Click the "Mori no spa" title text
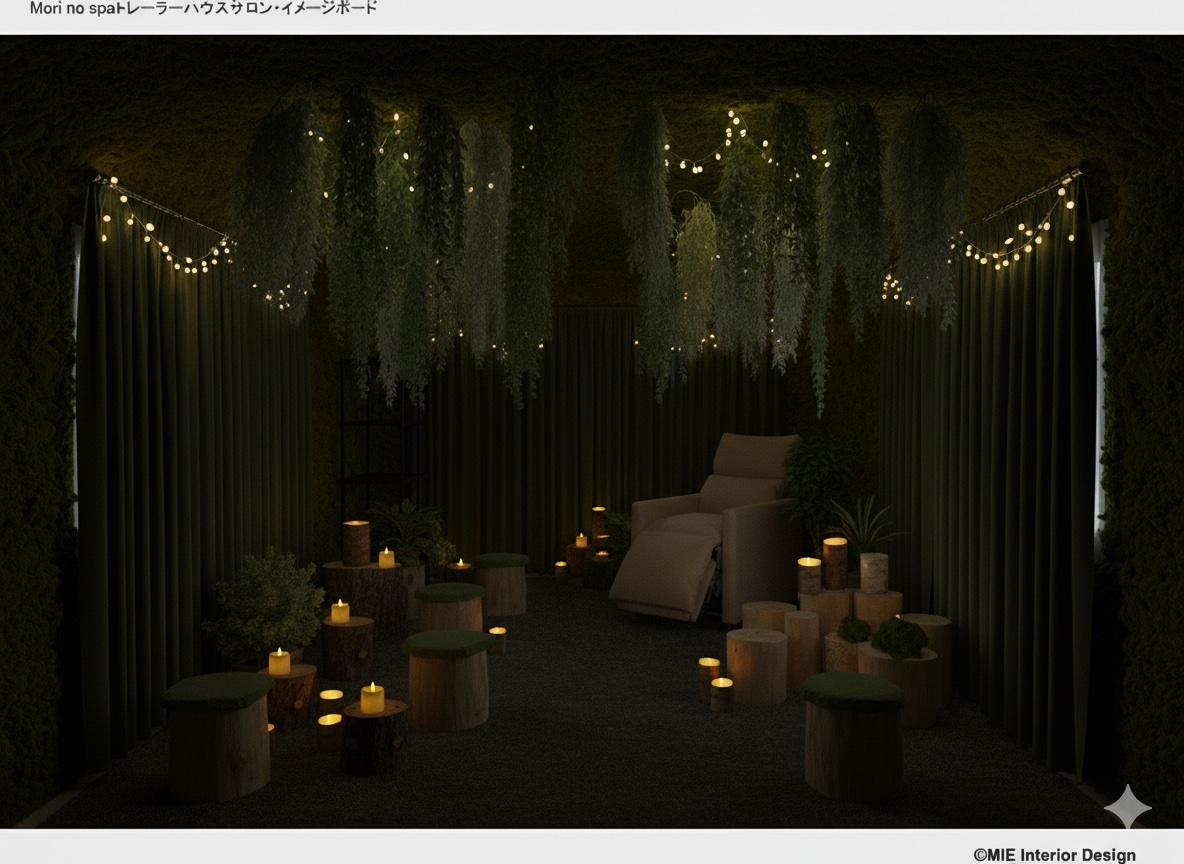Image resolution: width=1184 pixels, height=864 pixels. pyautogui.click(x=203, y=8)
